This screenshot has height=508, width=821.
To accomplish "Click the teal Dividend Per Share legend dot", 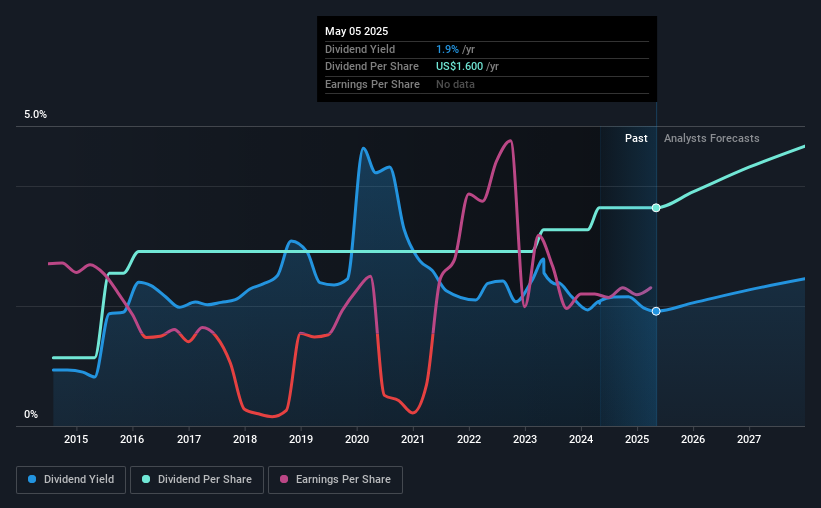I will click(146, 479).
